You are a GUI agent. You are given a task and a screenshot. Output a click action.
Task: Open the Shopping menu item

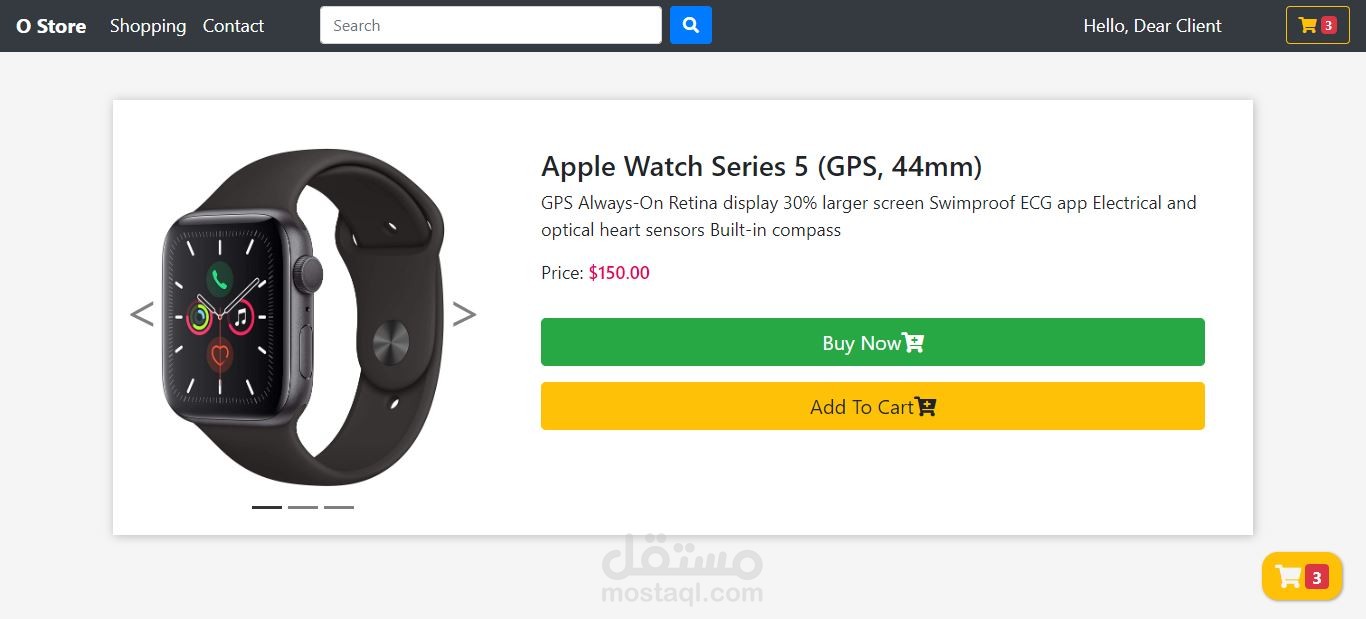tap(148, 26)
